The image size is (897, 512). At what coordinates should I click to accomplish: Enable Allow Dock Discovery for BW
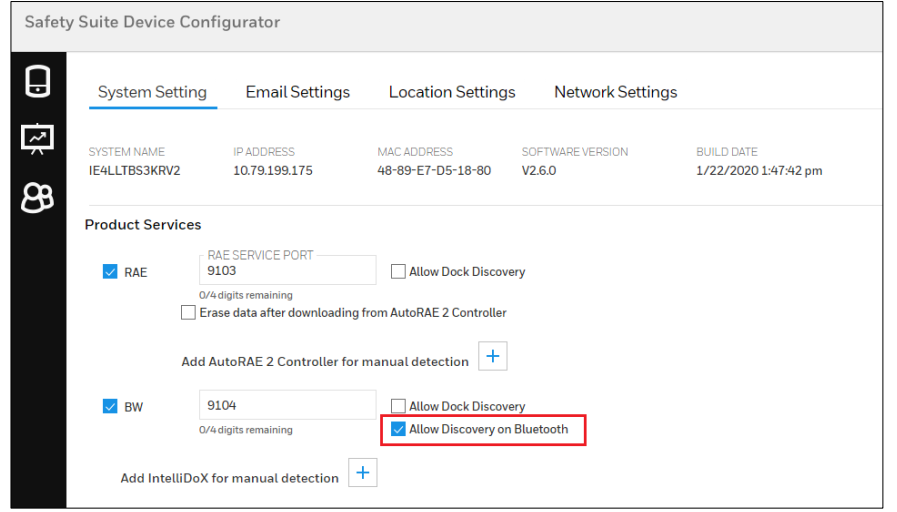coord(398,406)
